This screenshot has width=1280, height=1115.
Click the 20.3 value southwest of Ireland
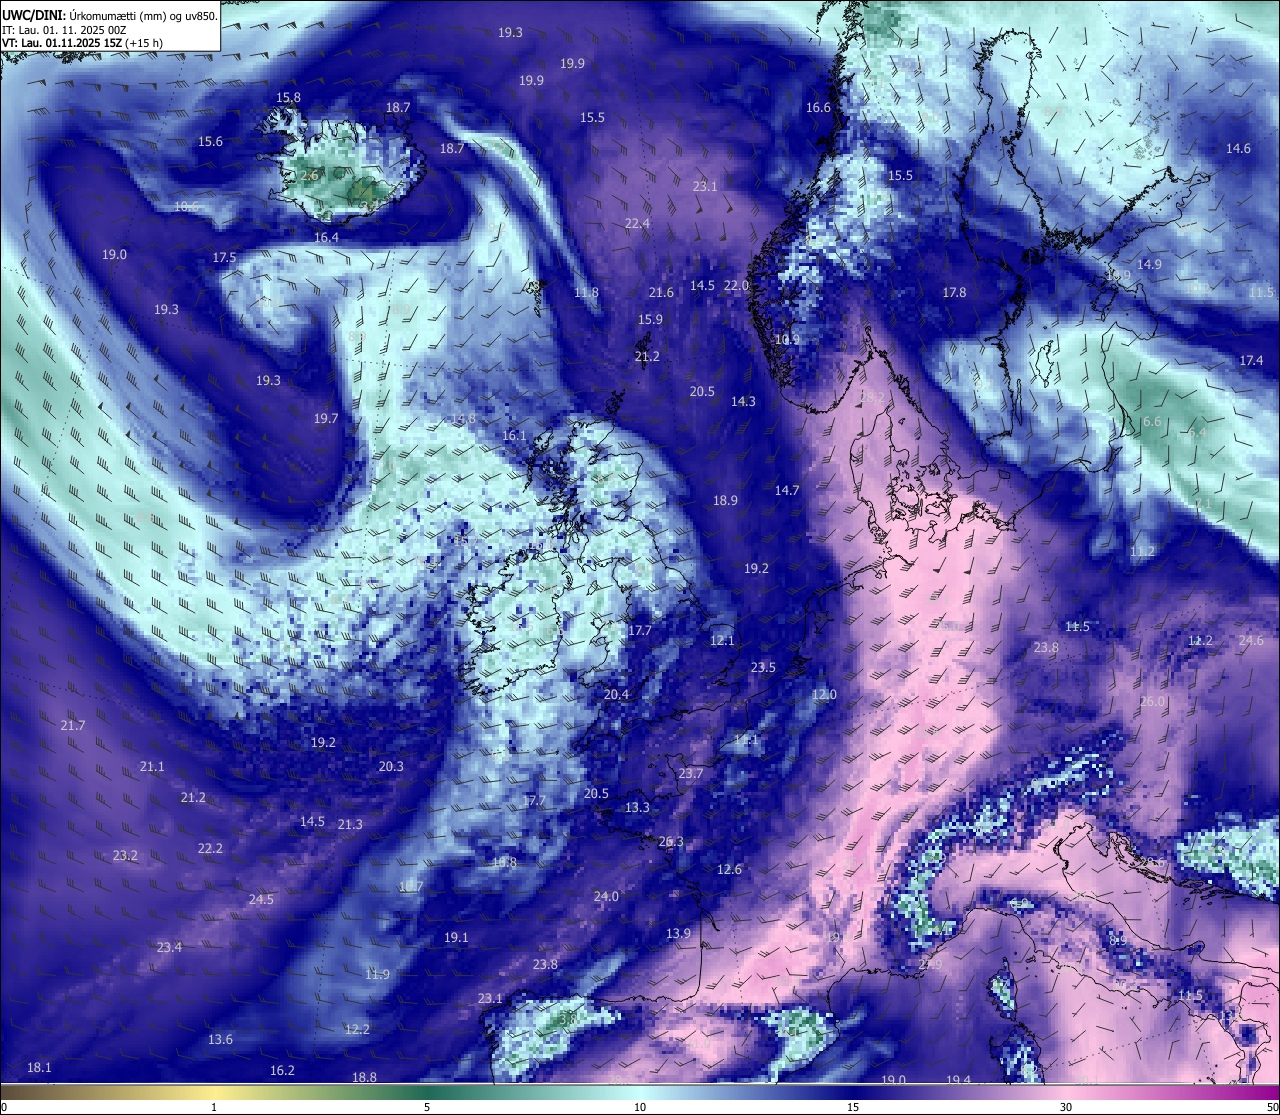point(391,766)
